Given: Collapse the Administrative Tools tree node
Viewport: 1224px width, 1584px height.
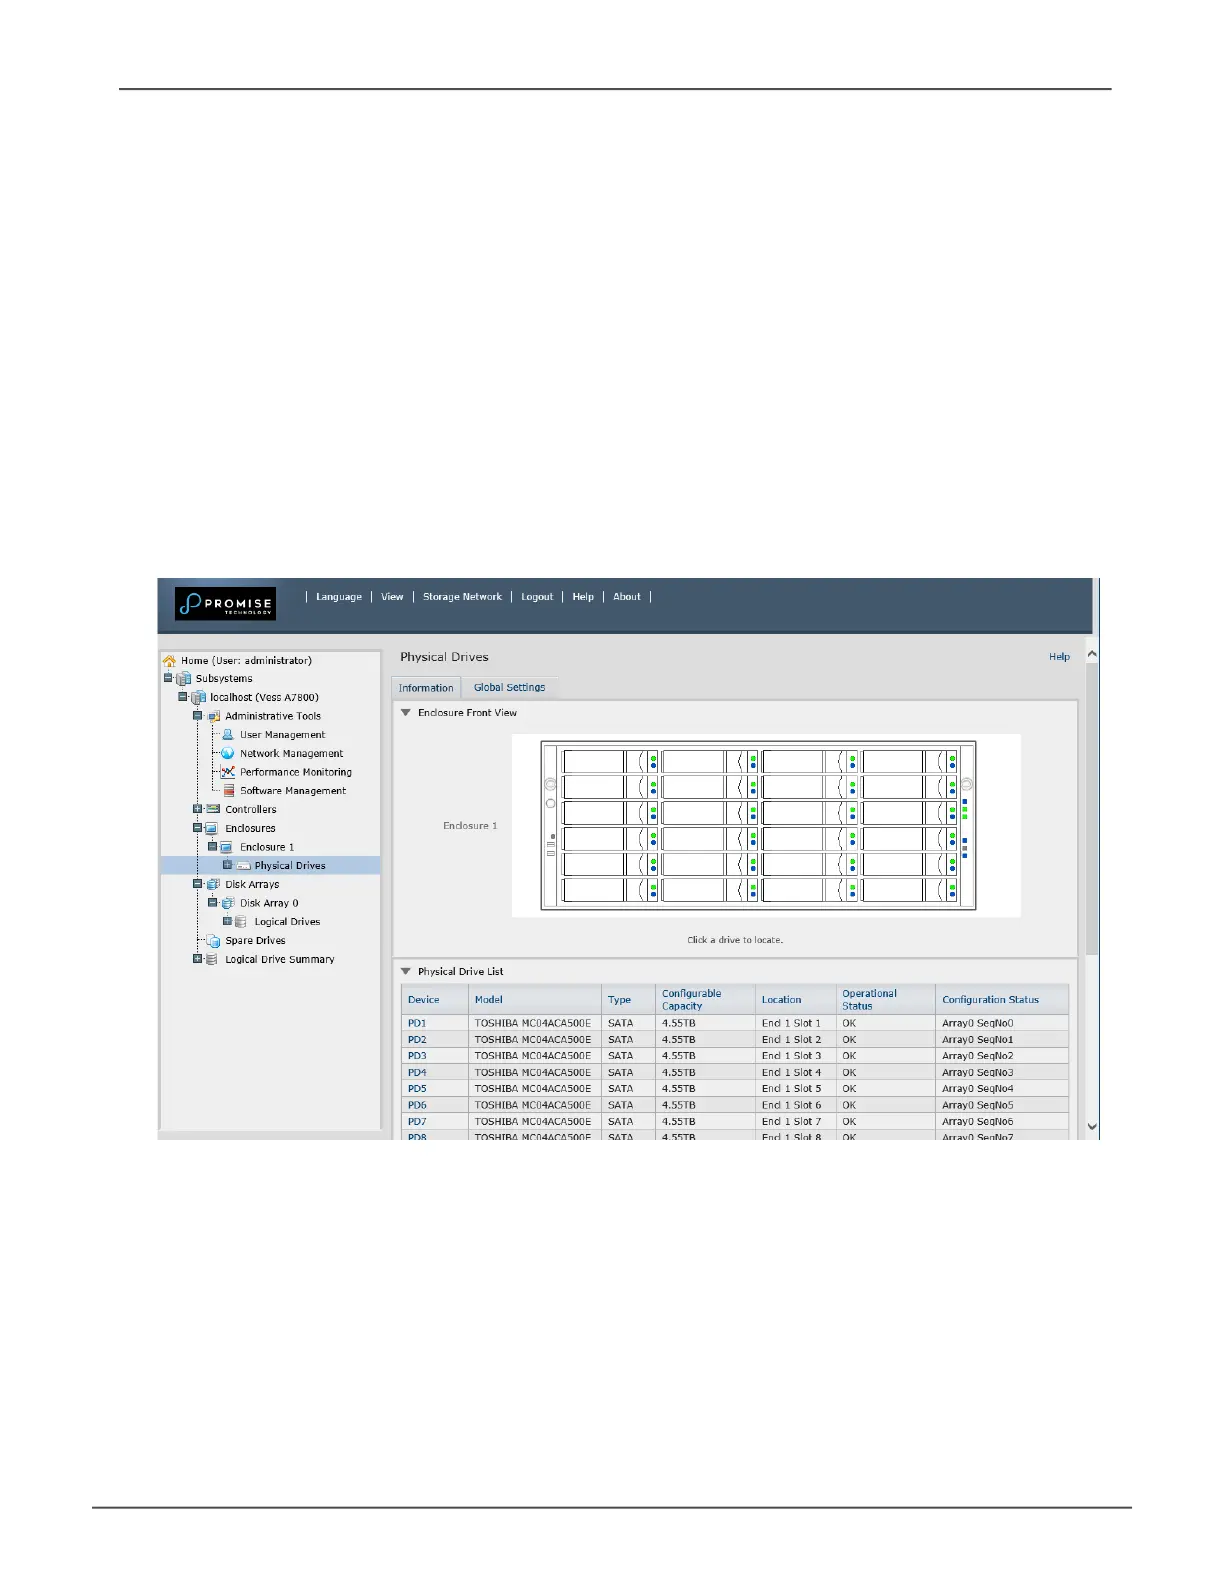Looking at the screenshot, I should tap(198, 716).
